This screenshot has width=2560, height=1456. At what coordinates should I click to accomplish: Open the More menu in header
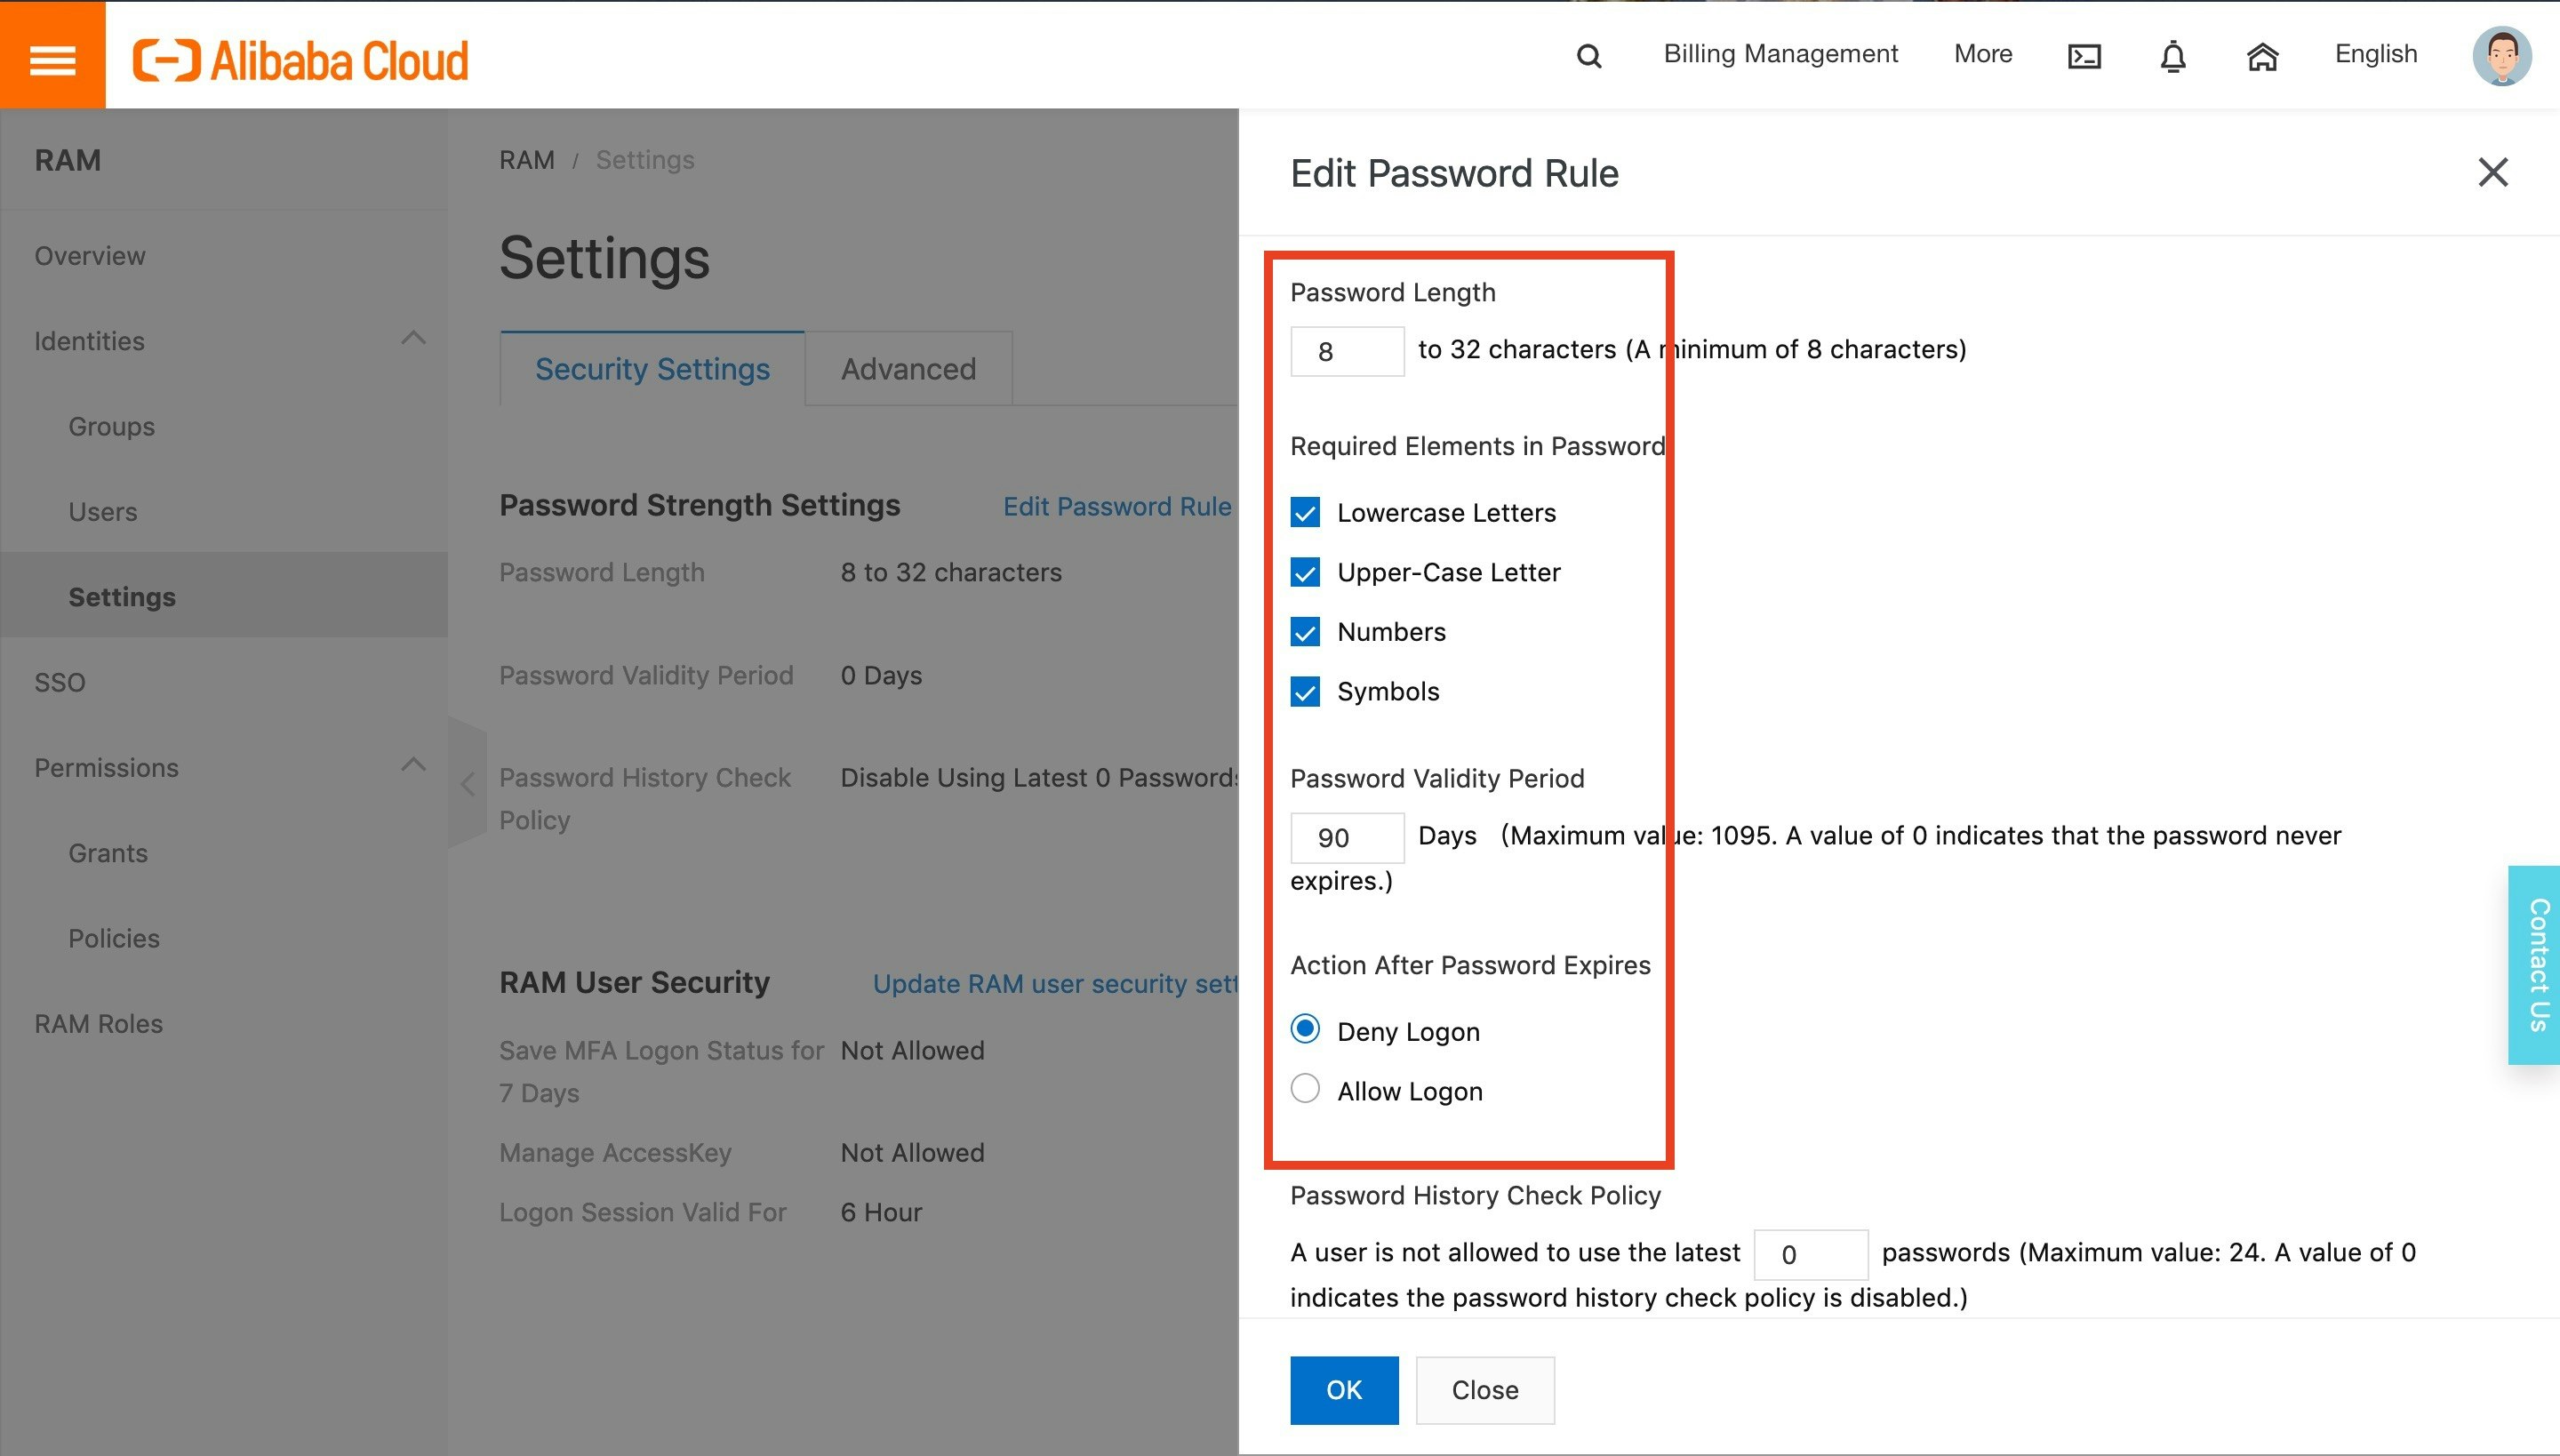click(x=1983, y=54)
